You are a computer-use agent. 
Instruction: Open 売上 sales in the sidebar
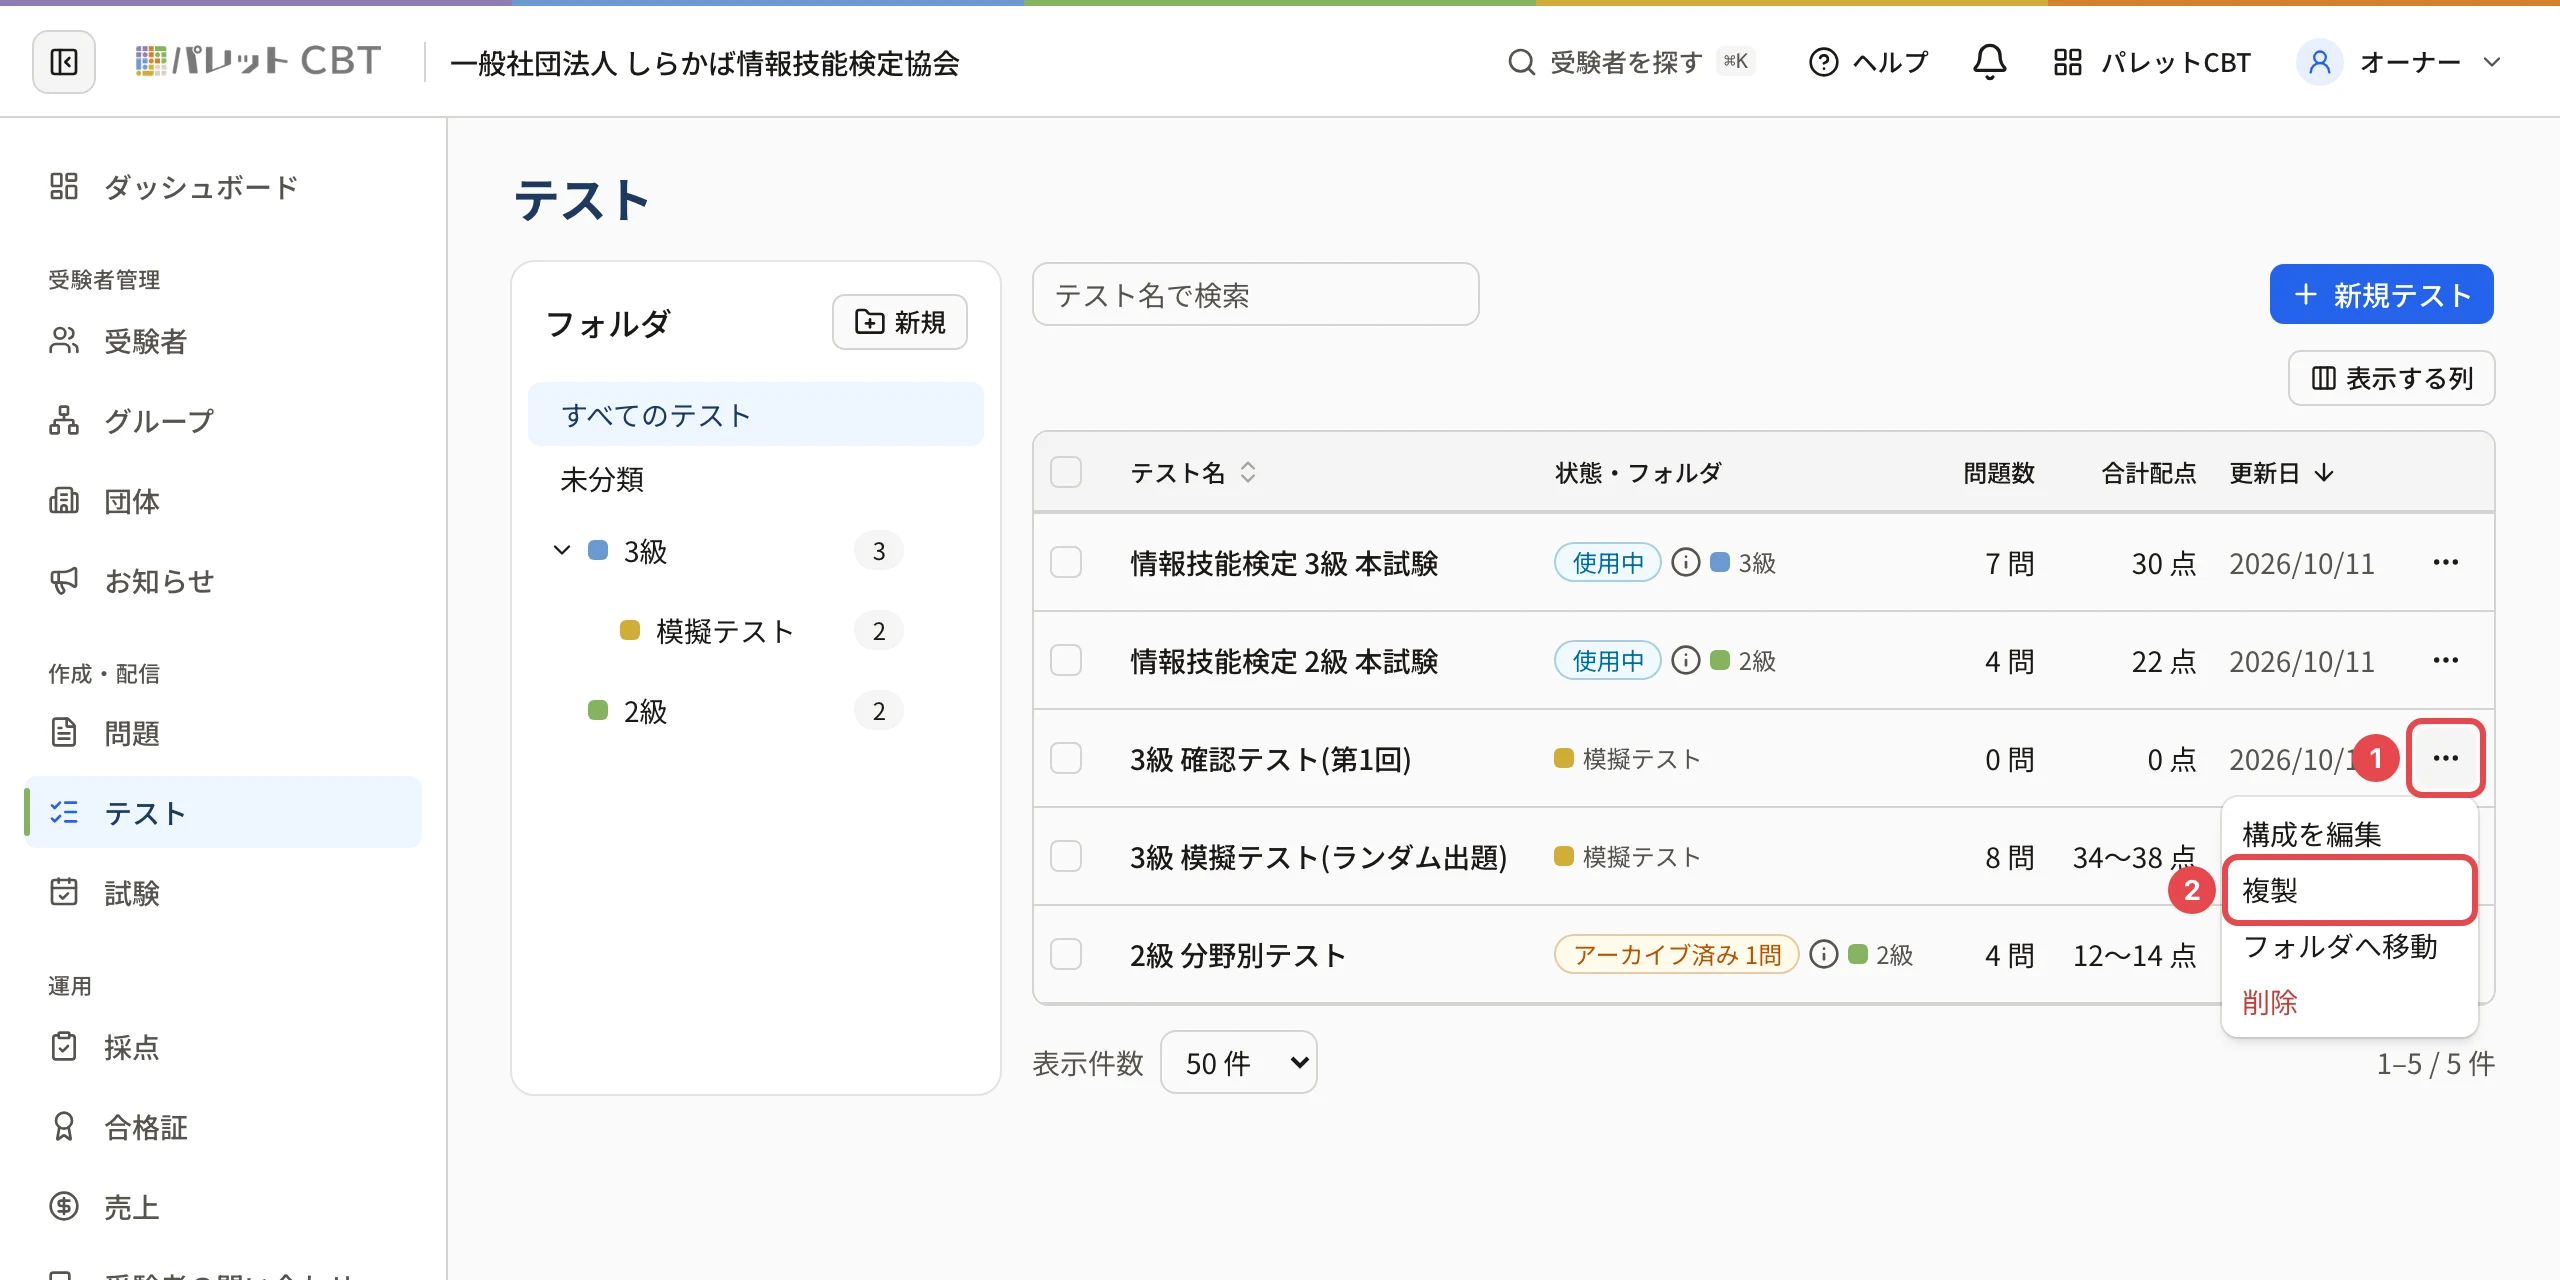coord(223,1207)
